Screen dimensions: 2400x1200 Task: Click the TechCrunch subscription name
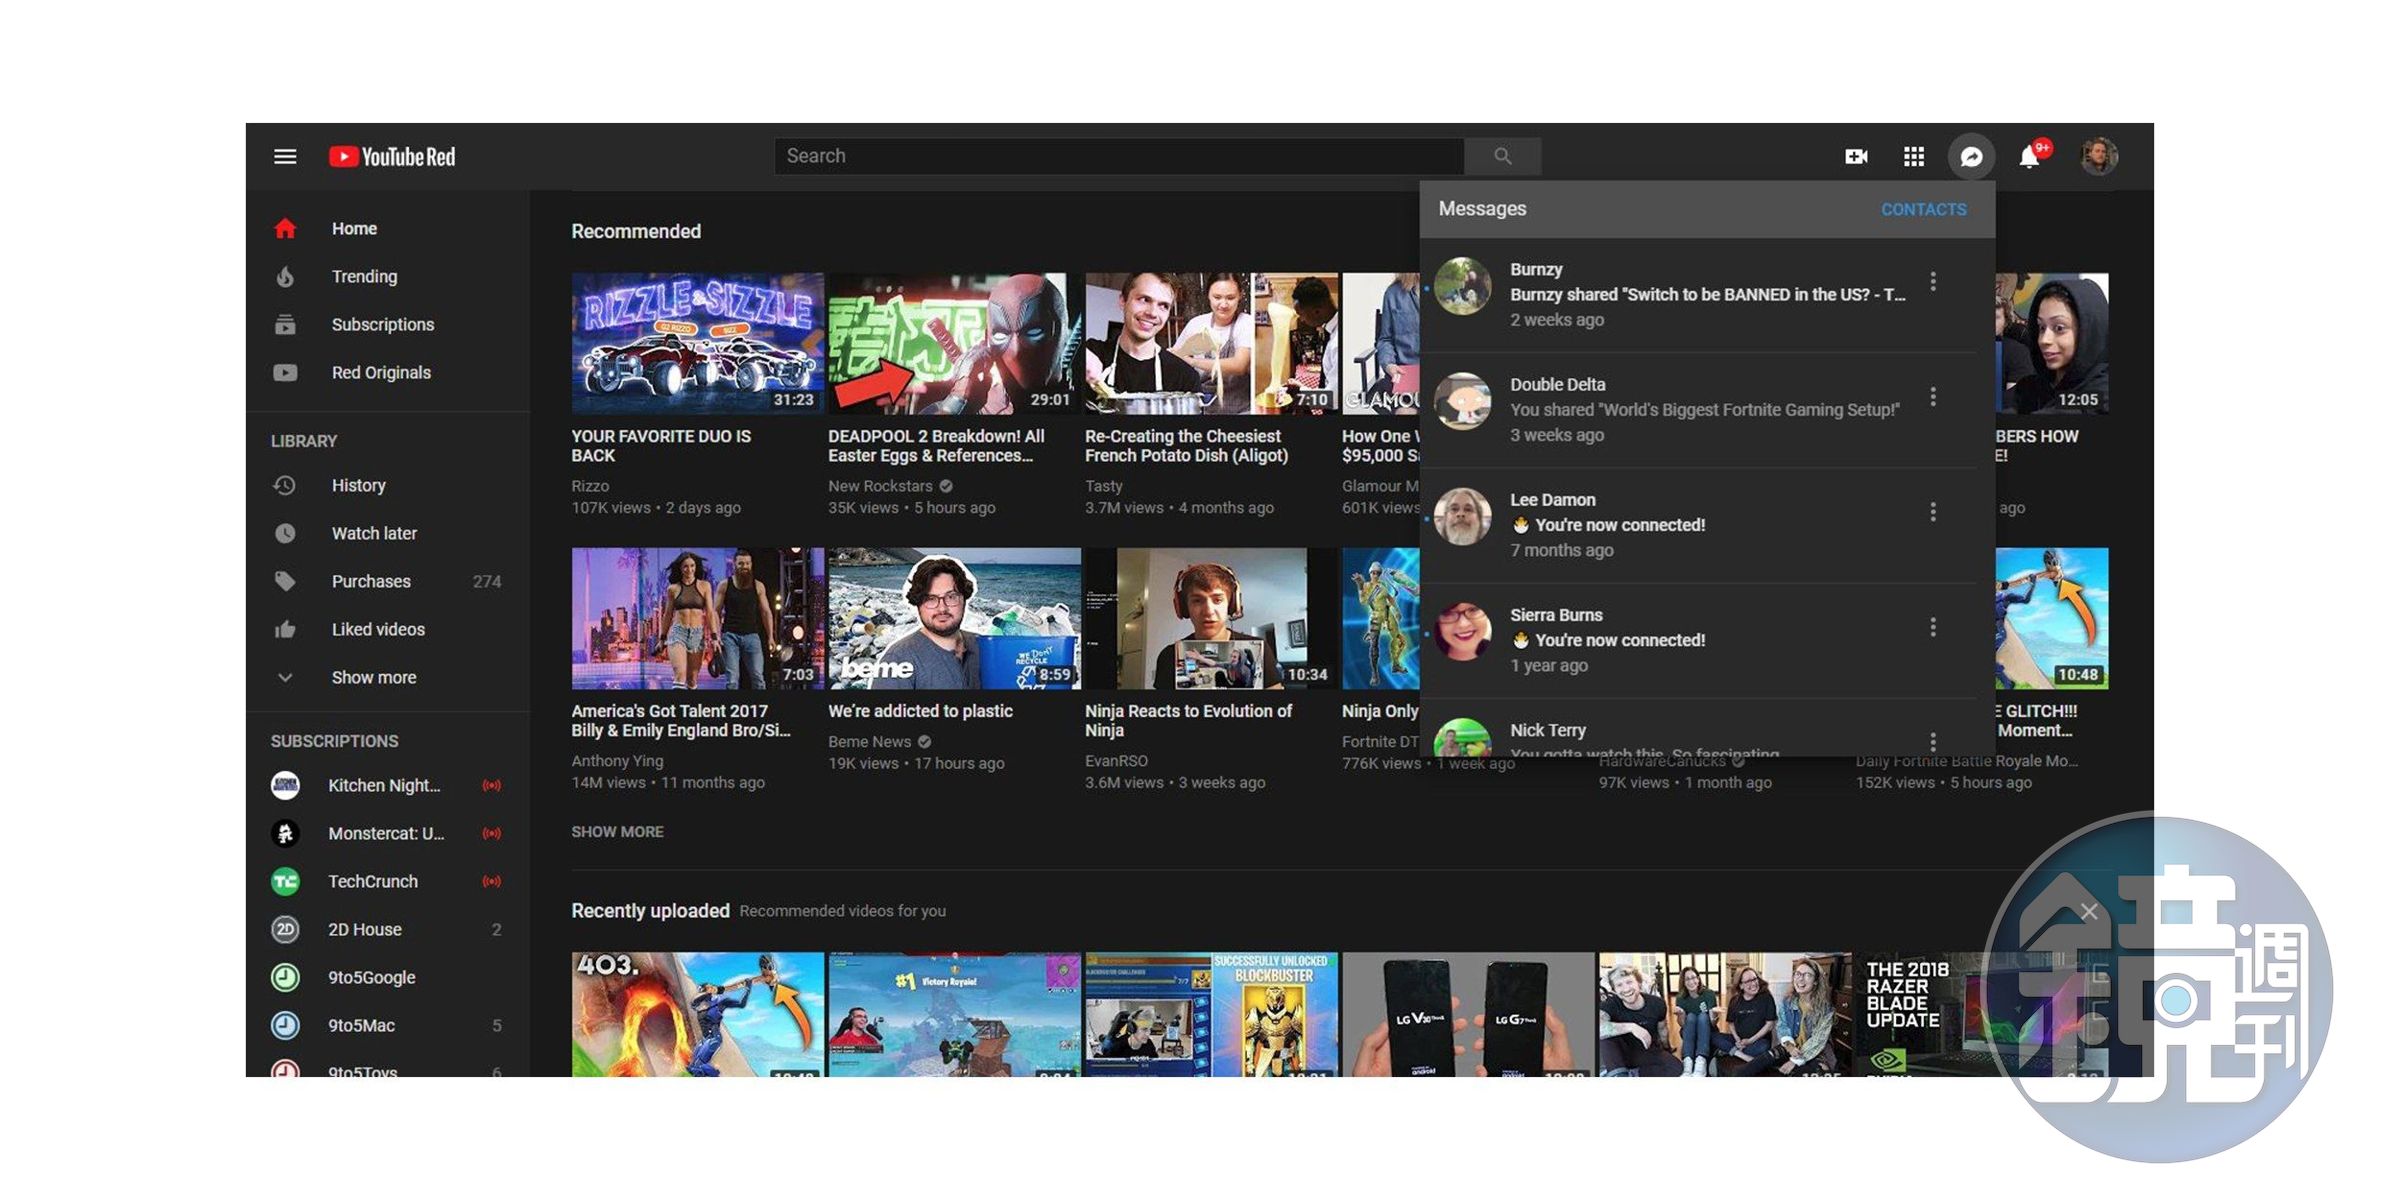(x=373, y=881)
